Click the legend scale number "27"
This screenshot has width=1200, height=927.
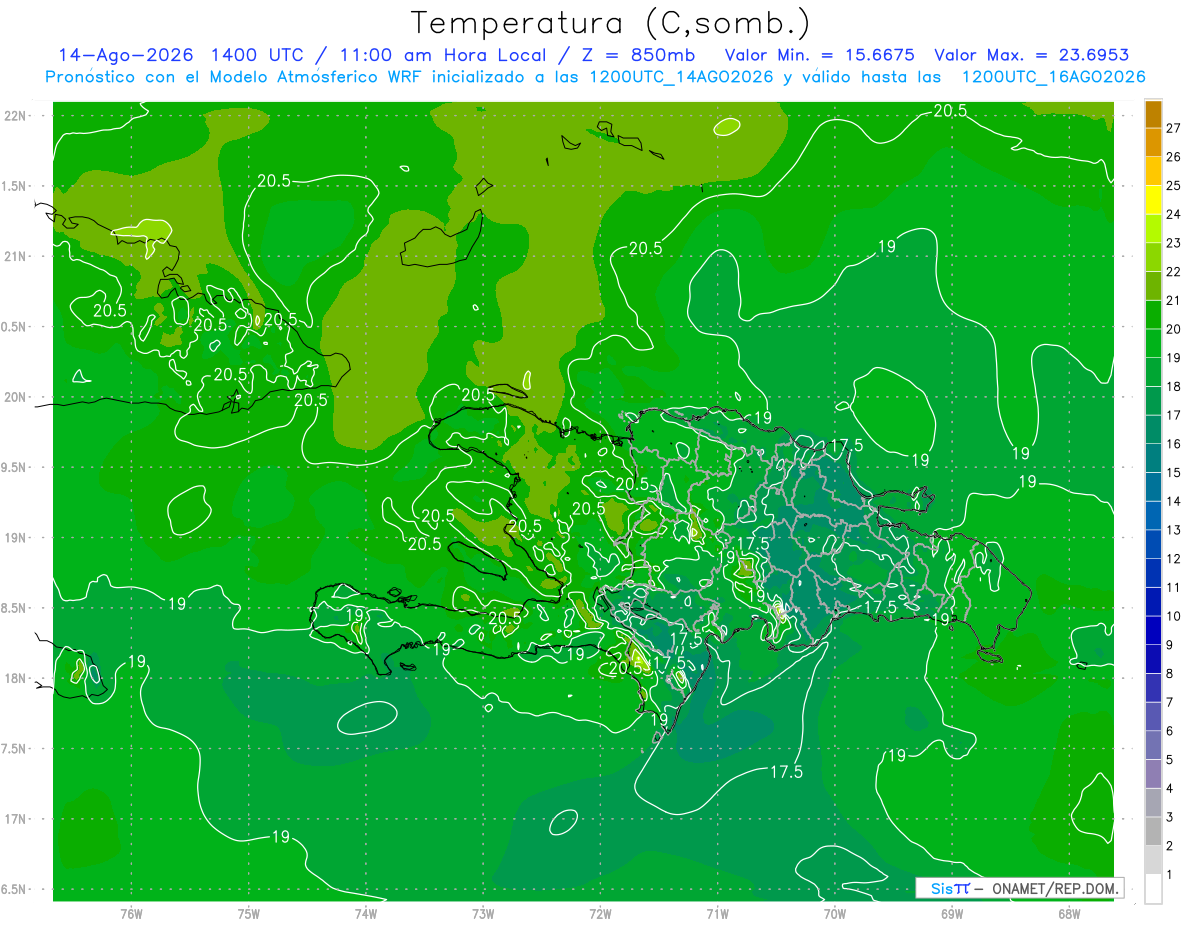tap(1174, 128)
